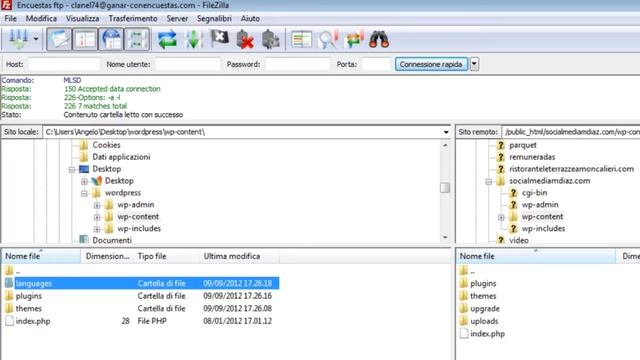Select local languages folder row
640x360 pixels.
(x=141, y=283)
